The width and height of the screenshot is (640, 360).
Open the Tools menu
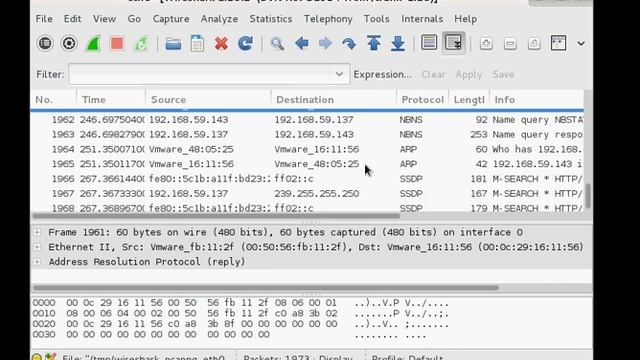point(376,19)
